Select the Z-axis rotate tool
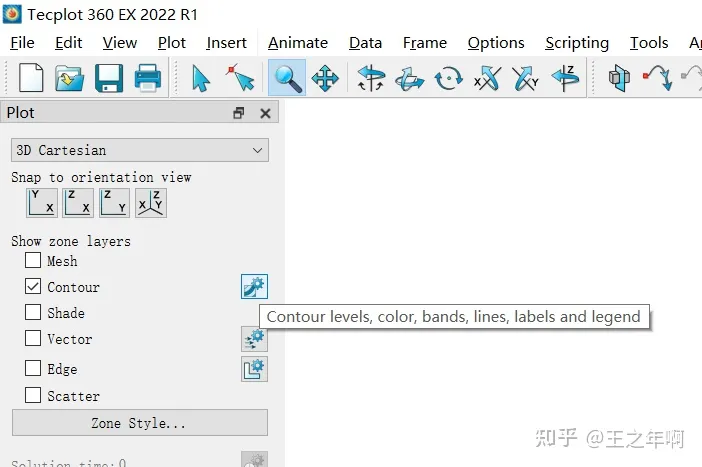This screenshot has height=467, width=702. 565,78
